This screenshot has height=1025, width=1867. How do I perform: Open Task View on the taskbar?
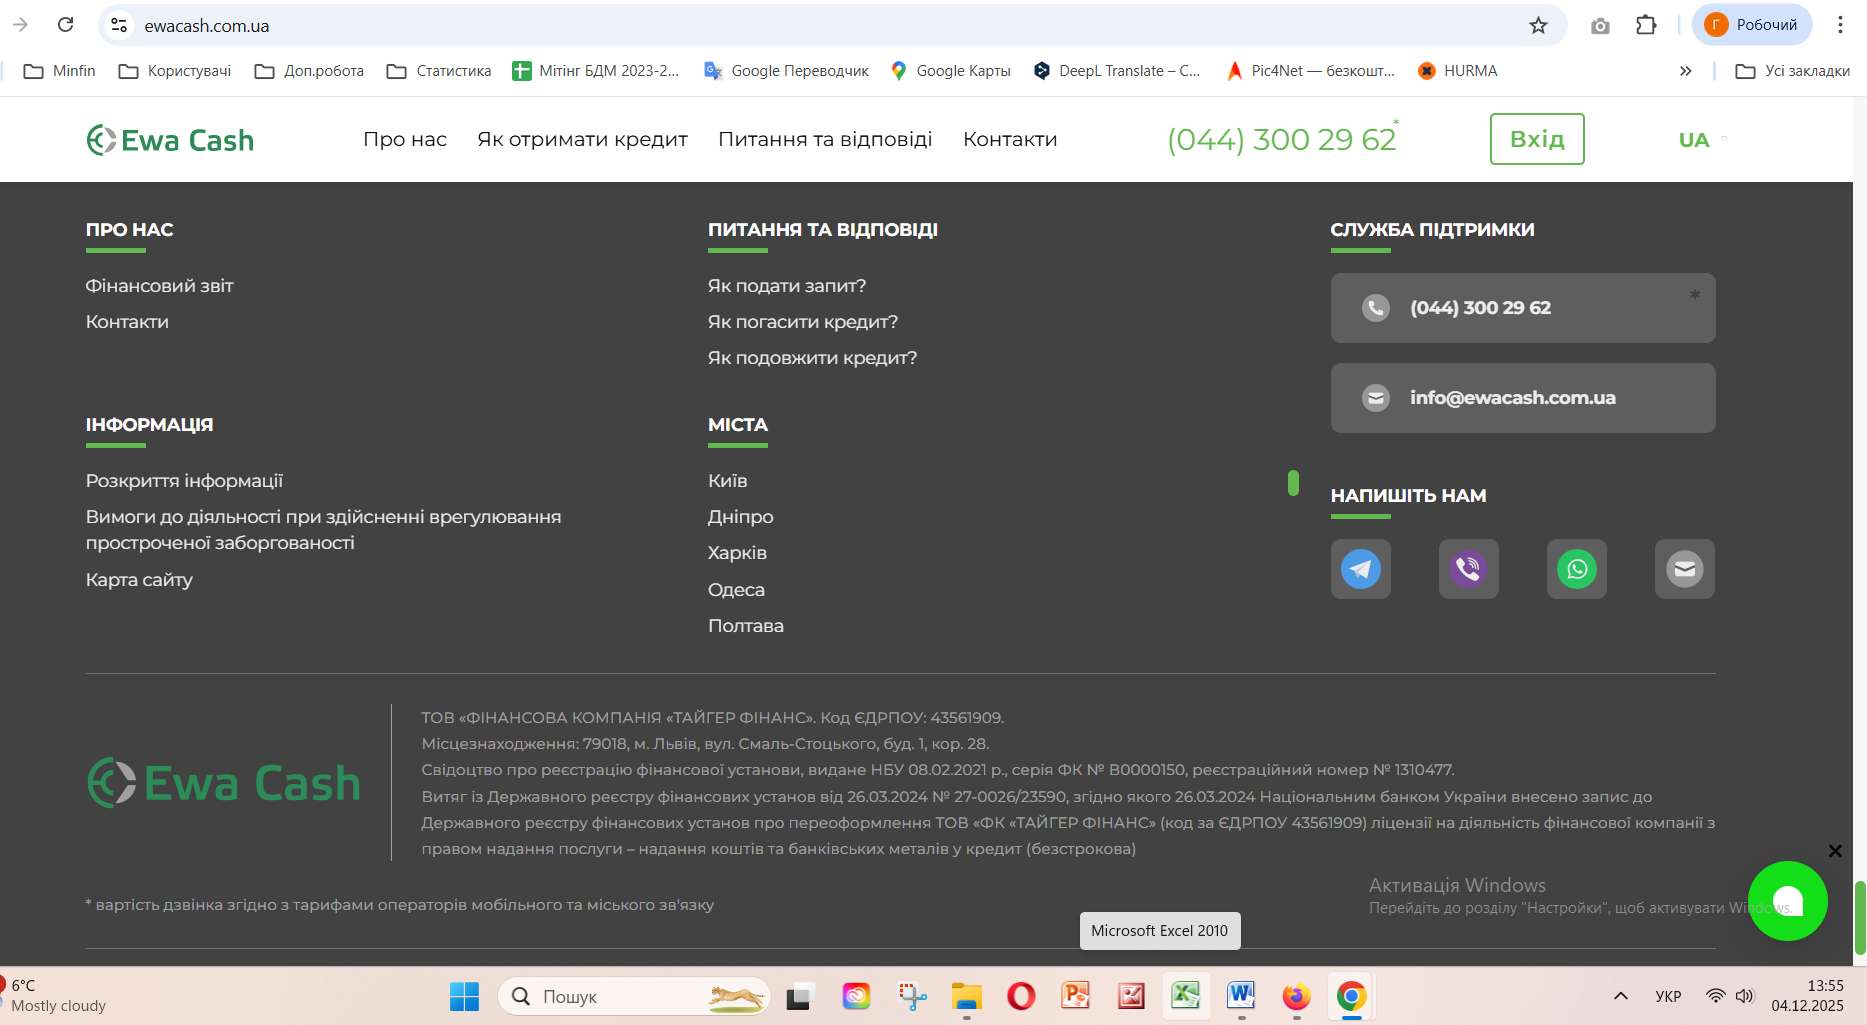799,996
